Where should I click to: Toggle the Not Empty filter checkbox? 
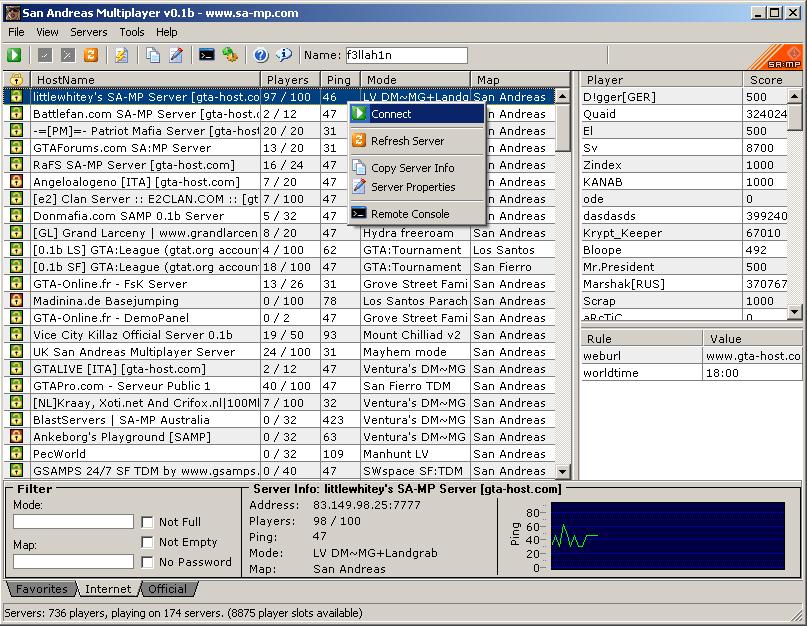tap(147, 542)
